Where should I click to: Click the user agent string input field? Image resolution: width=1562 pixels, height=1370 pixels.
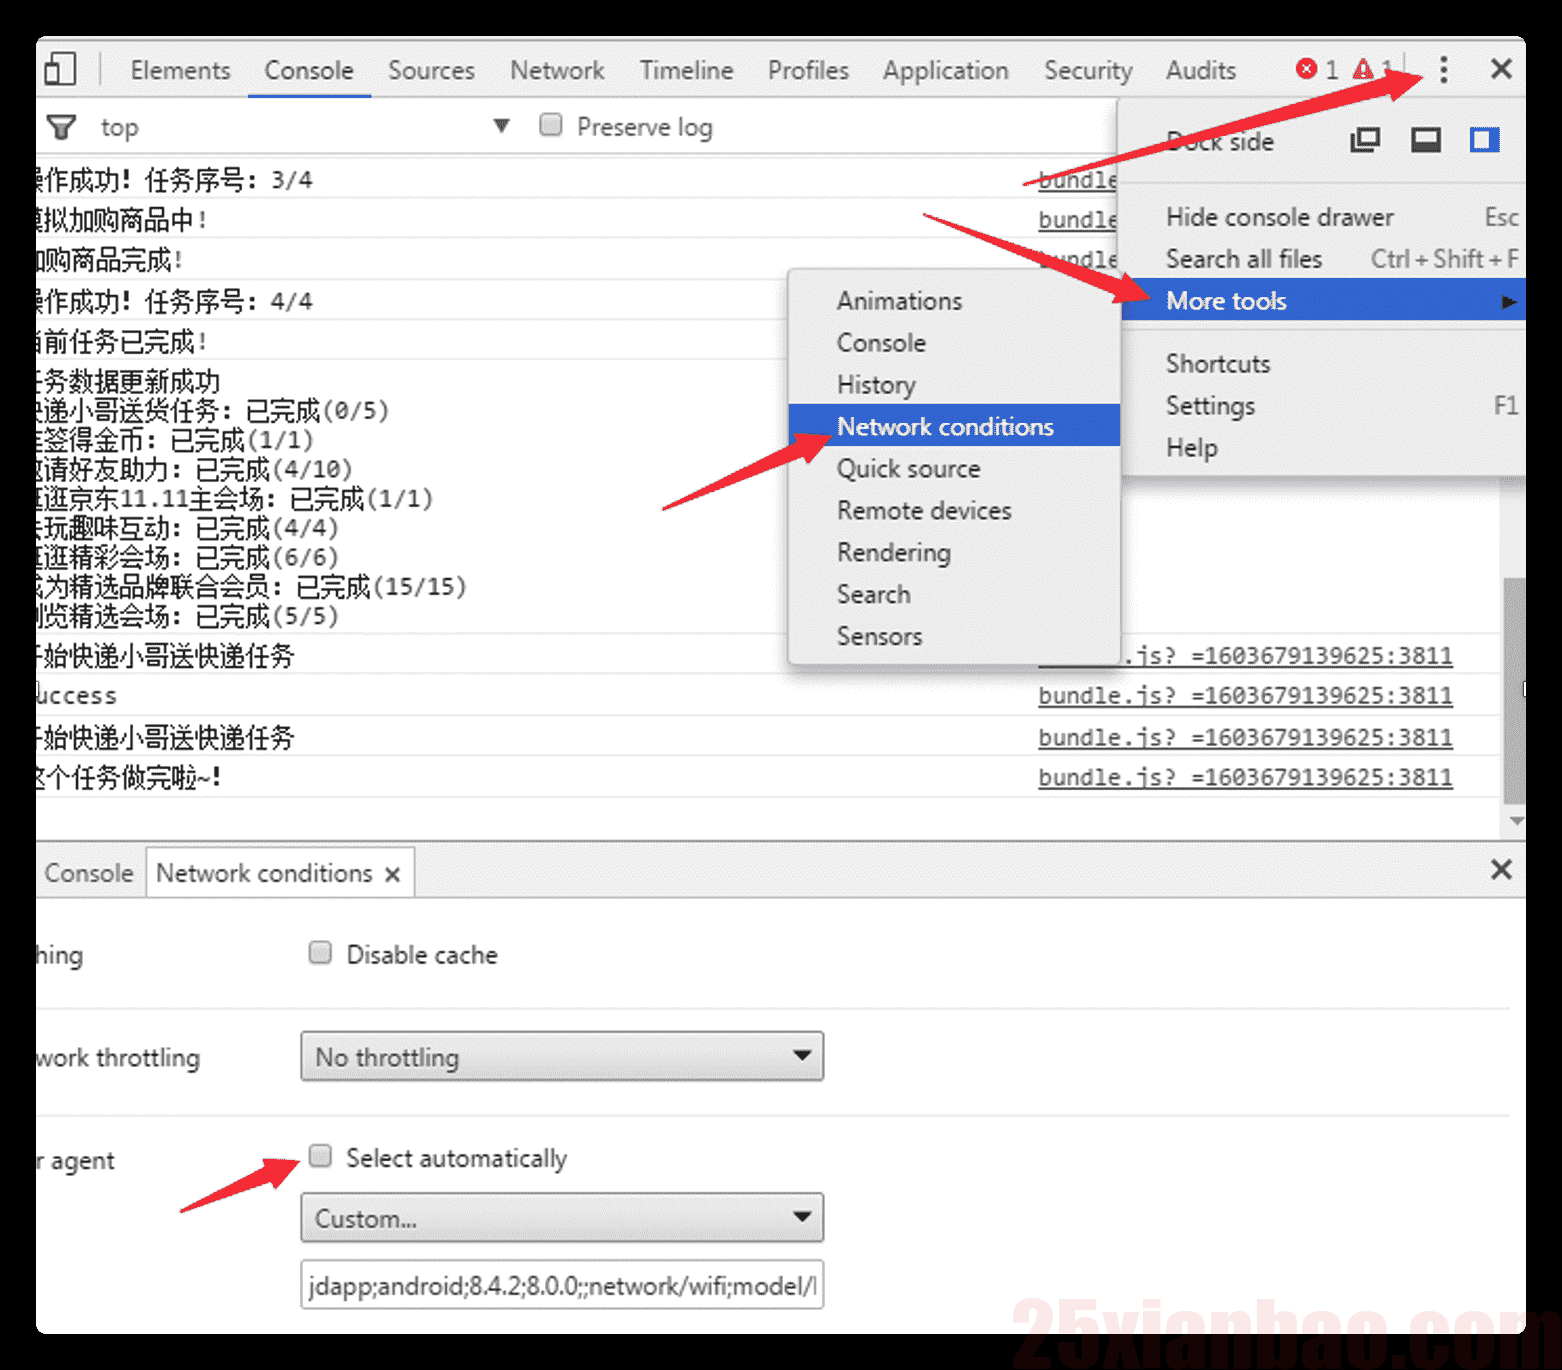click(x=562, y=1284)
